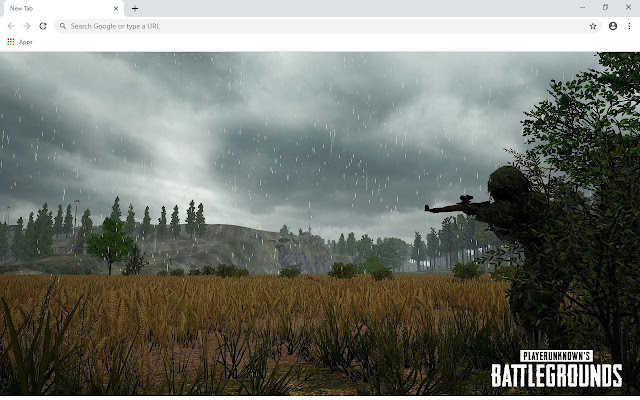Open a new tab with the plus button
Image resolution: width=640 pixels, height=400 pixels.
[135, 8]
